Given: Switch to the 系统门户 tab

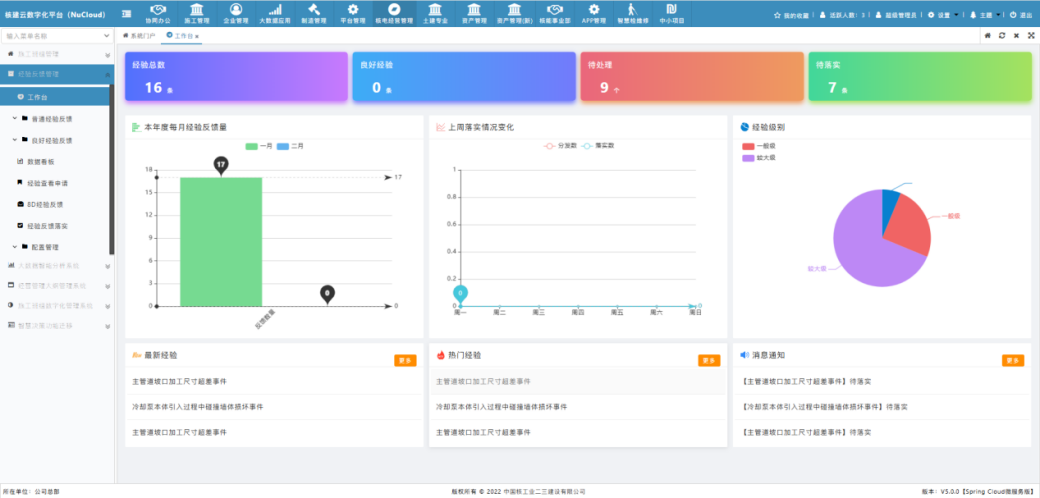Looking at the screenshot, I should point(138,35).
